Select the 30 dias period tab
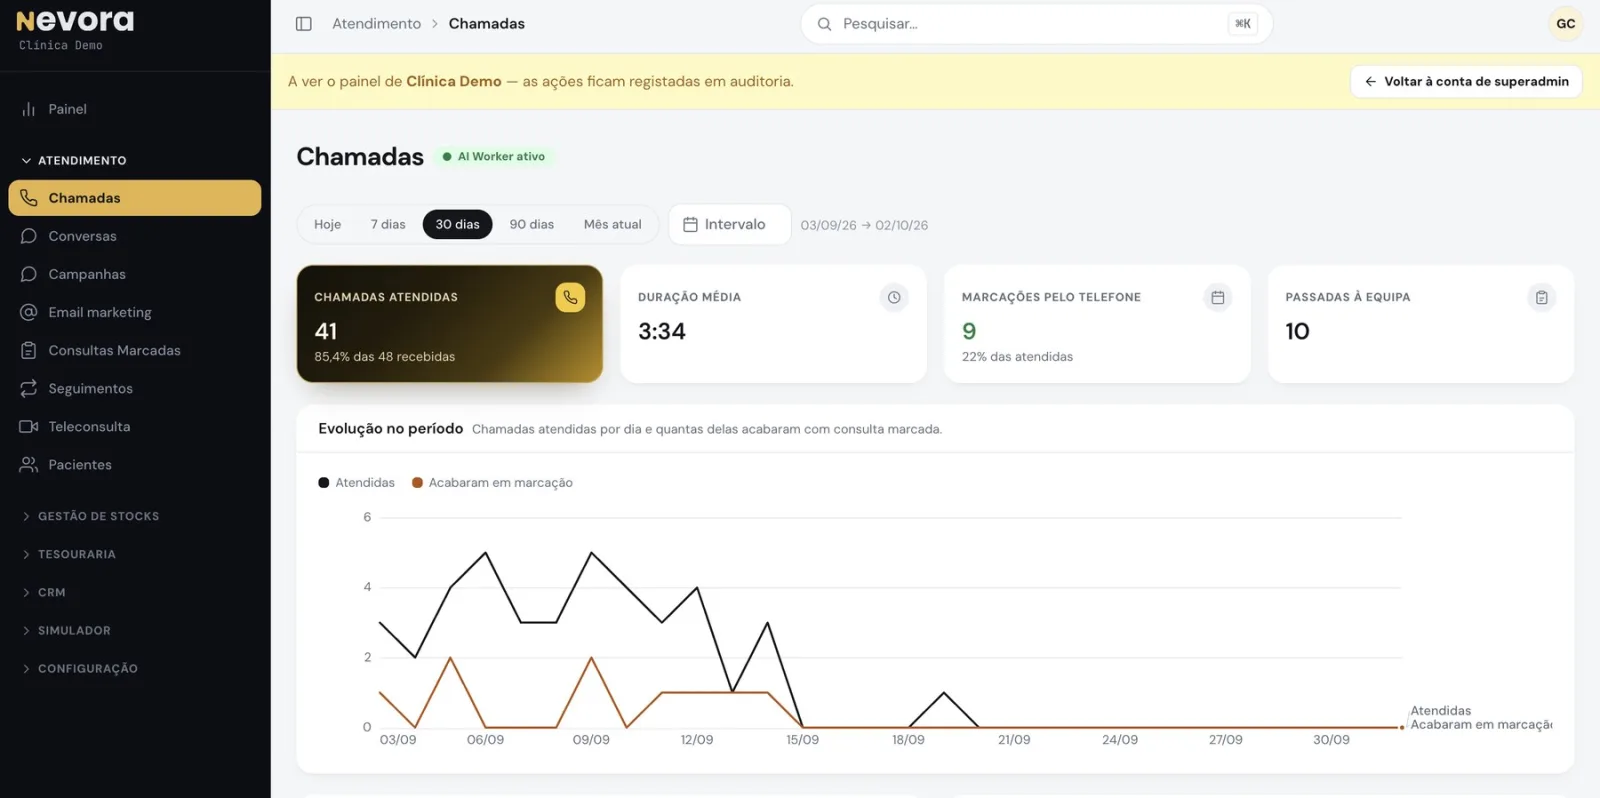The width and height of the screenshot is (1600, 798). pyautogui.click(x=457, y=225)
